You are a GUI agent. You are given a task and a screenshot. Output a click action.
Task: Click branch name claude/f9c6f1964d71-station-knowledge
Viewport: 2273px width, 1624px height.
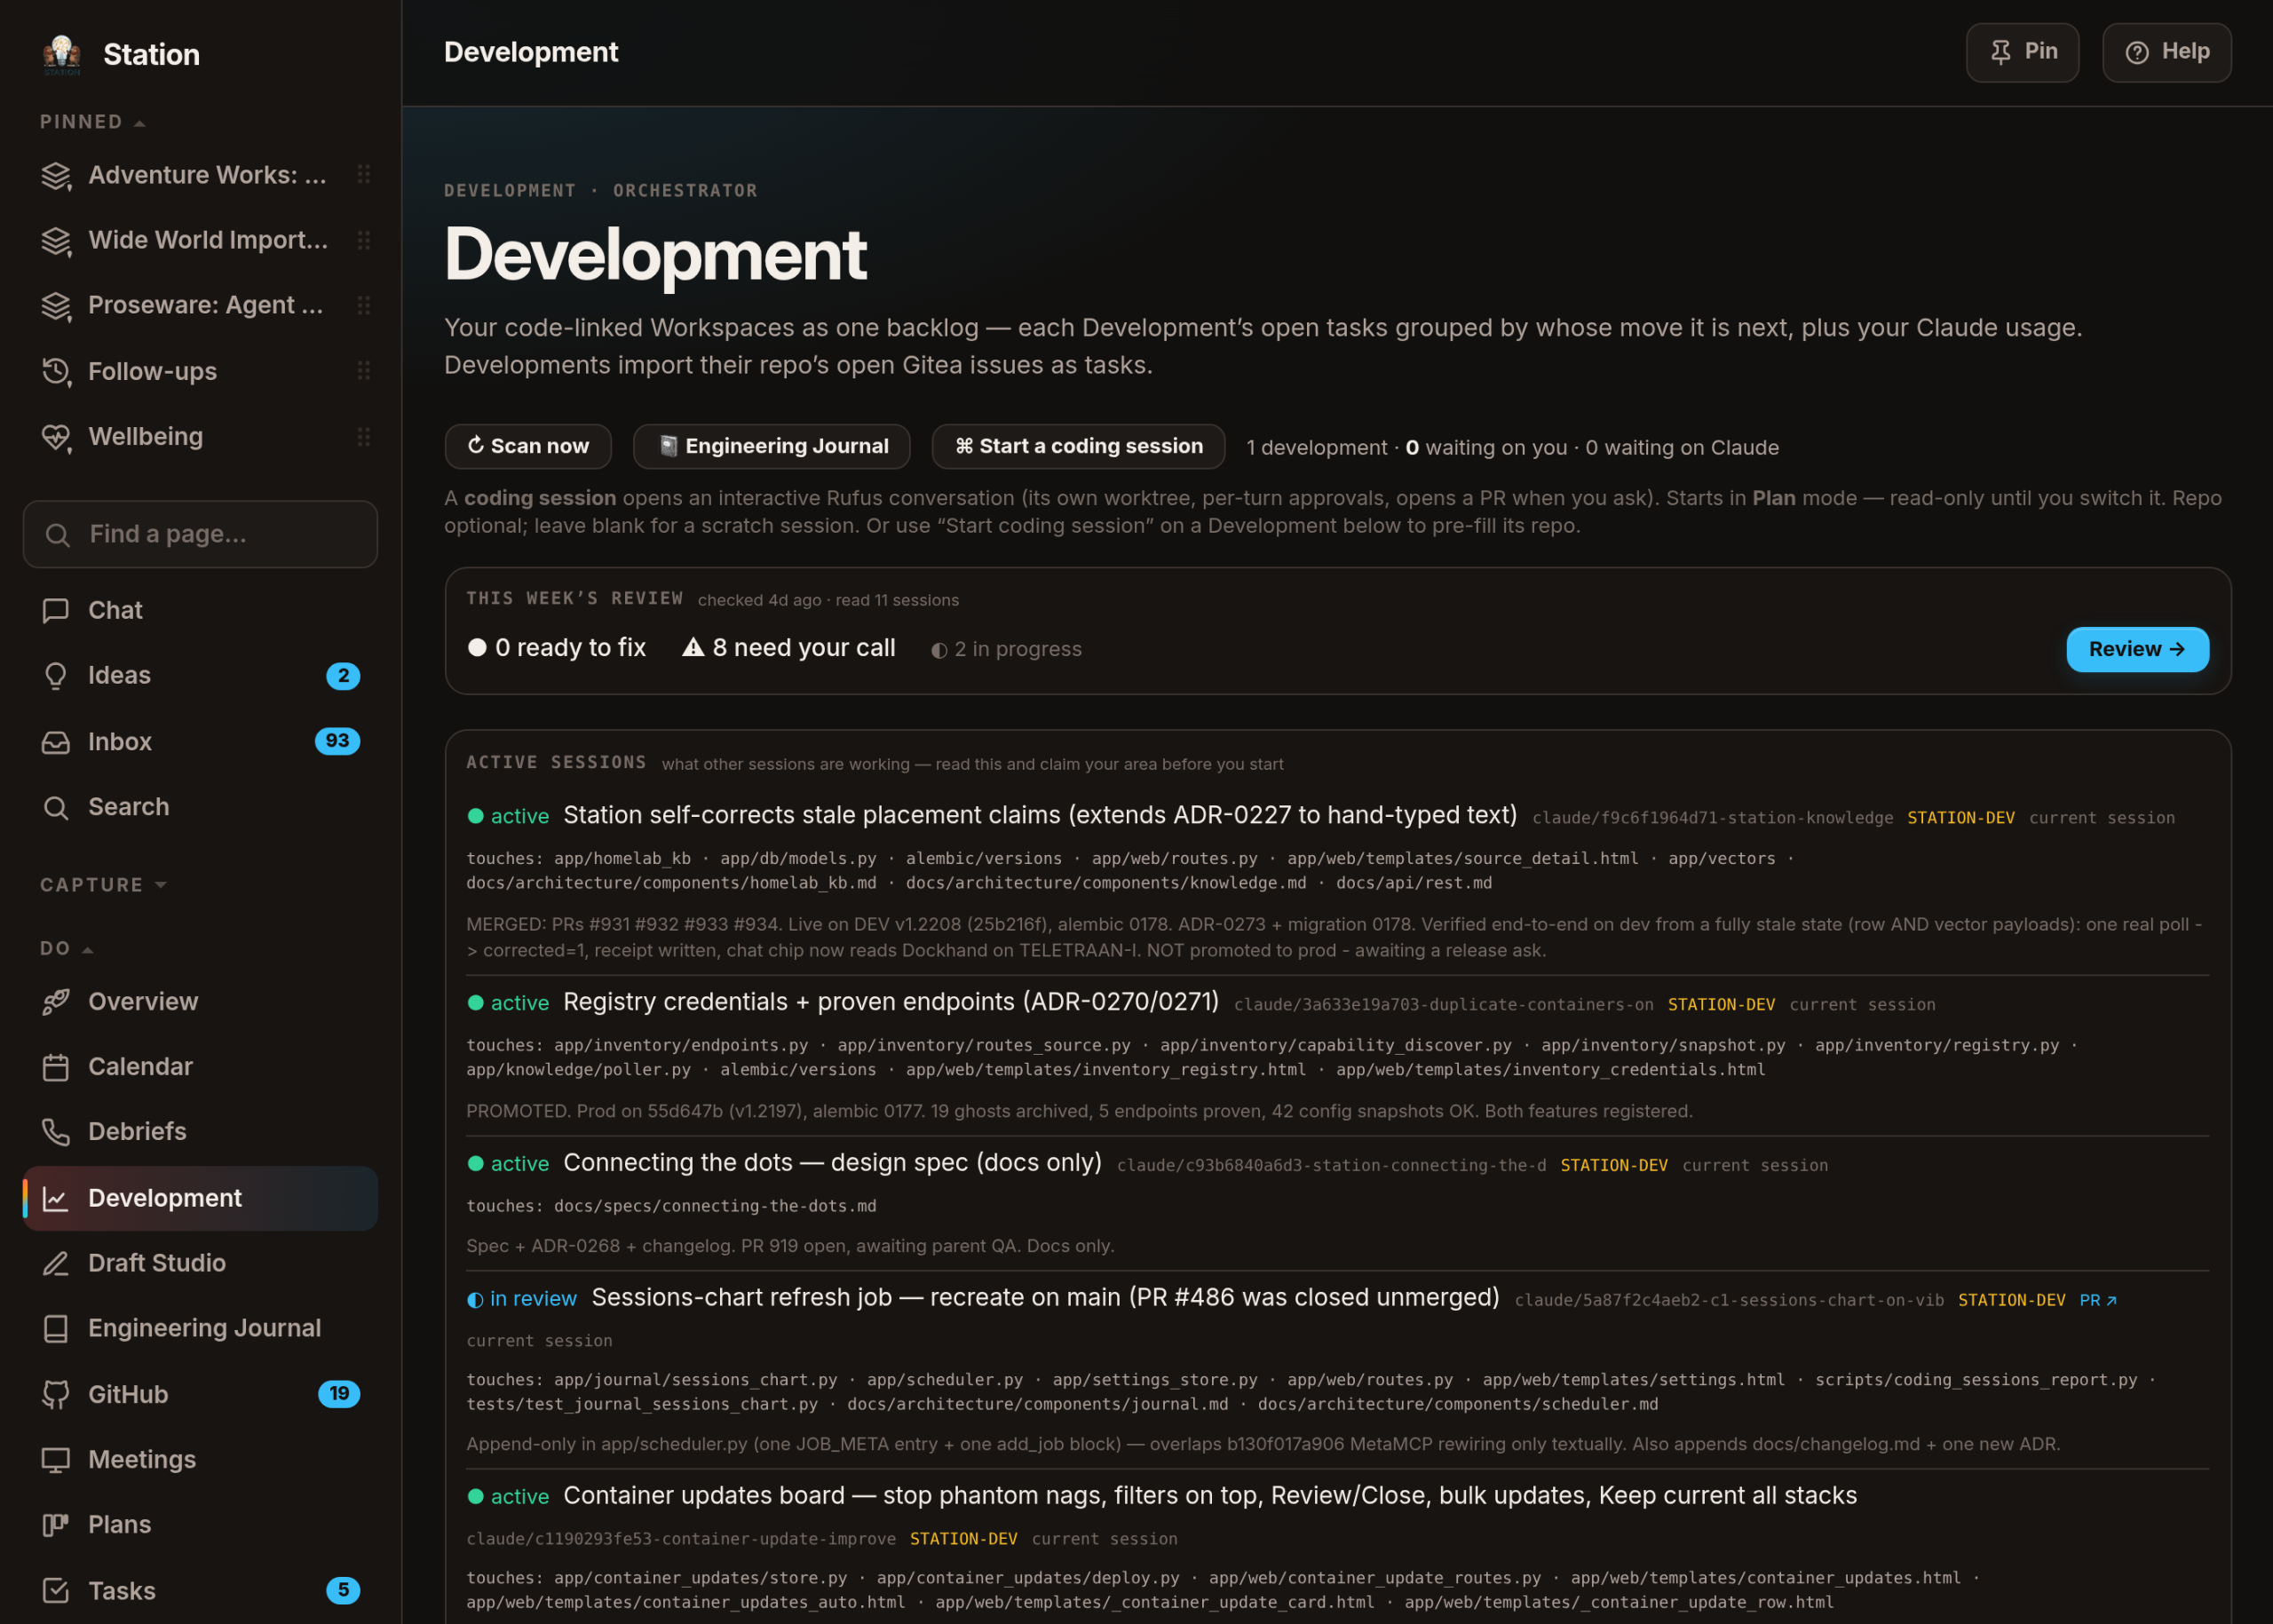click(x=1713, y=818)
